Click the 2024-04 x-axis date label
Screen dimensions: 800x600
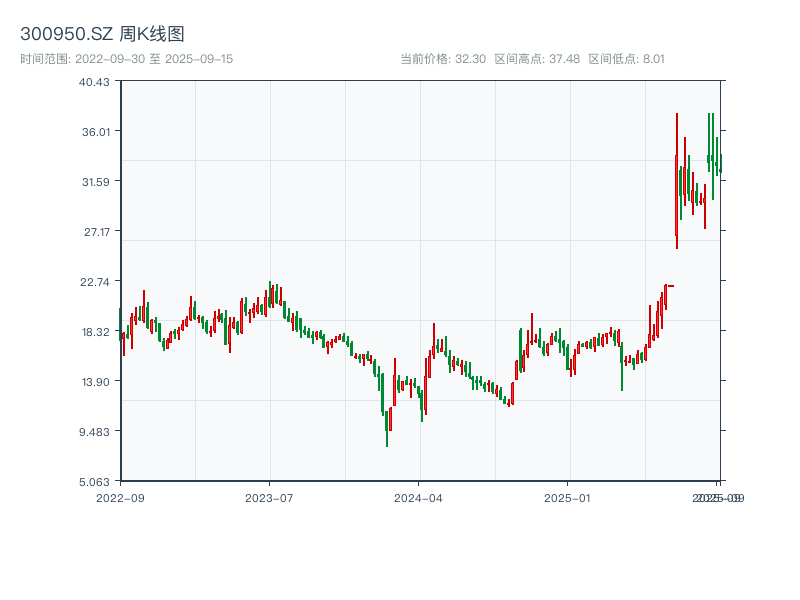coord(419,497)
